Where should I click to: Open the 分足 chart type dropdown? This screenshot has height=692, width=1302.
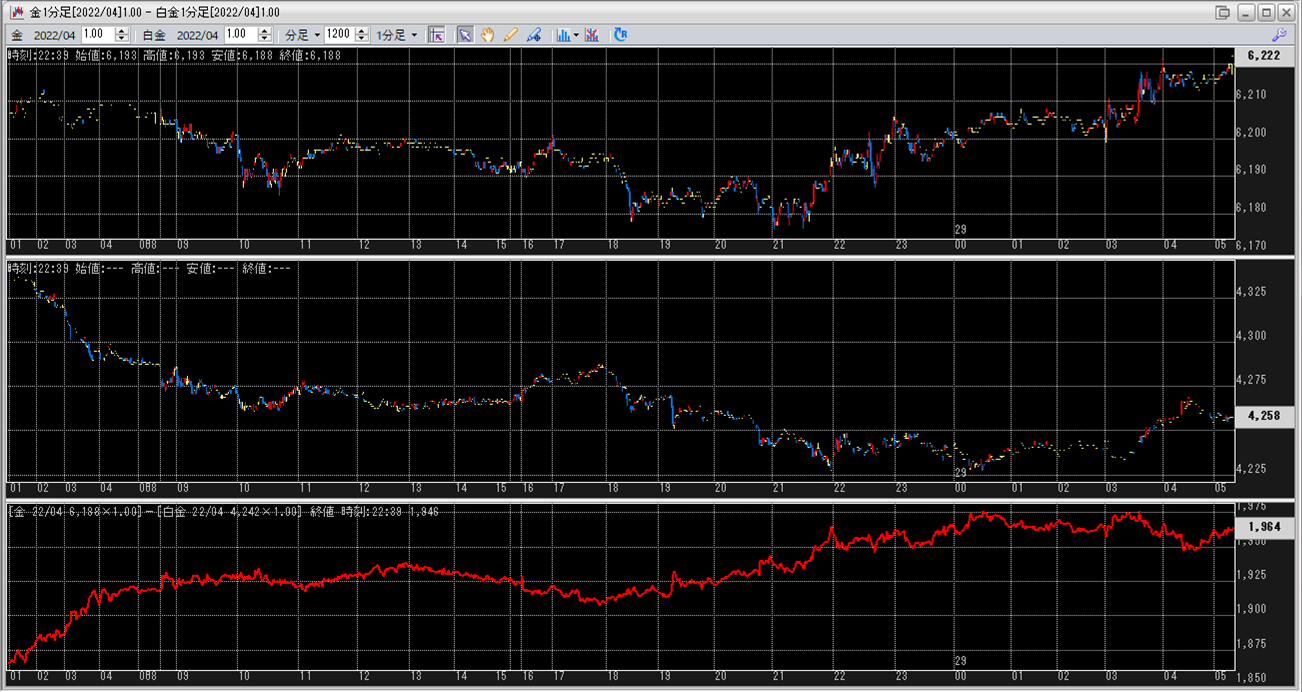[303, 35]
